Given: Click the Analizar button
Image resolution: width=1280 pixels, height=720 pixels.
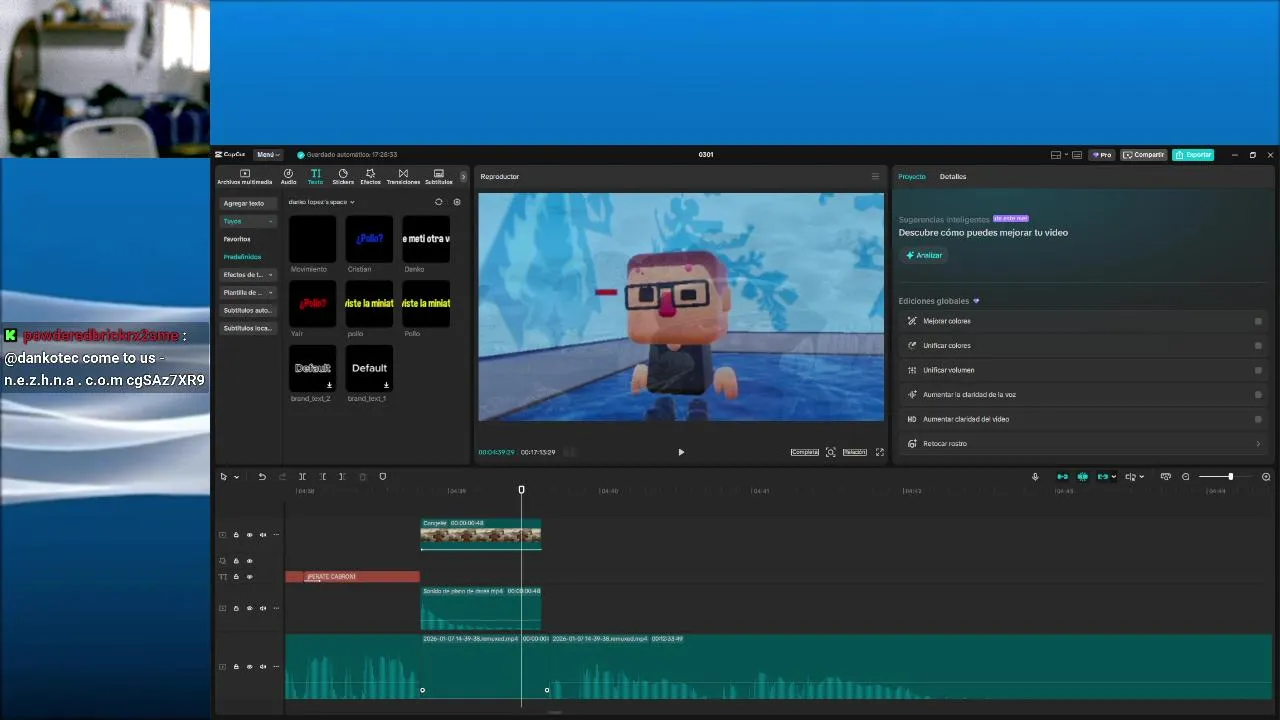Looking at the screenshot, I should 924,255.
